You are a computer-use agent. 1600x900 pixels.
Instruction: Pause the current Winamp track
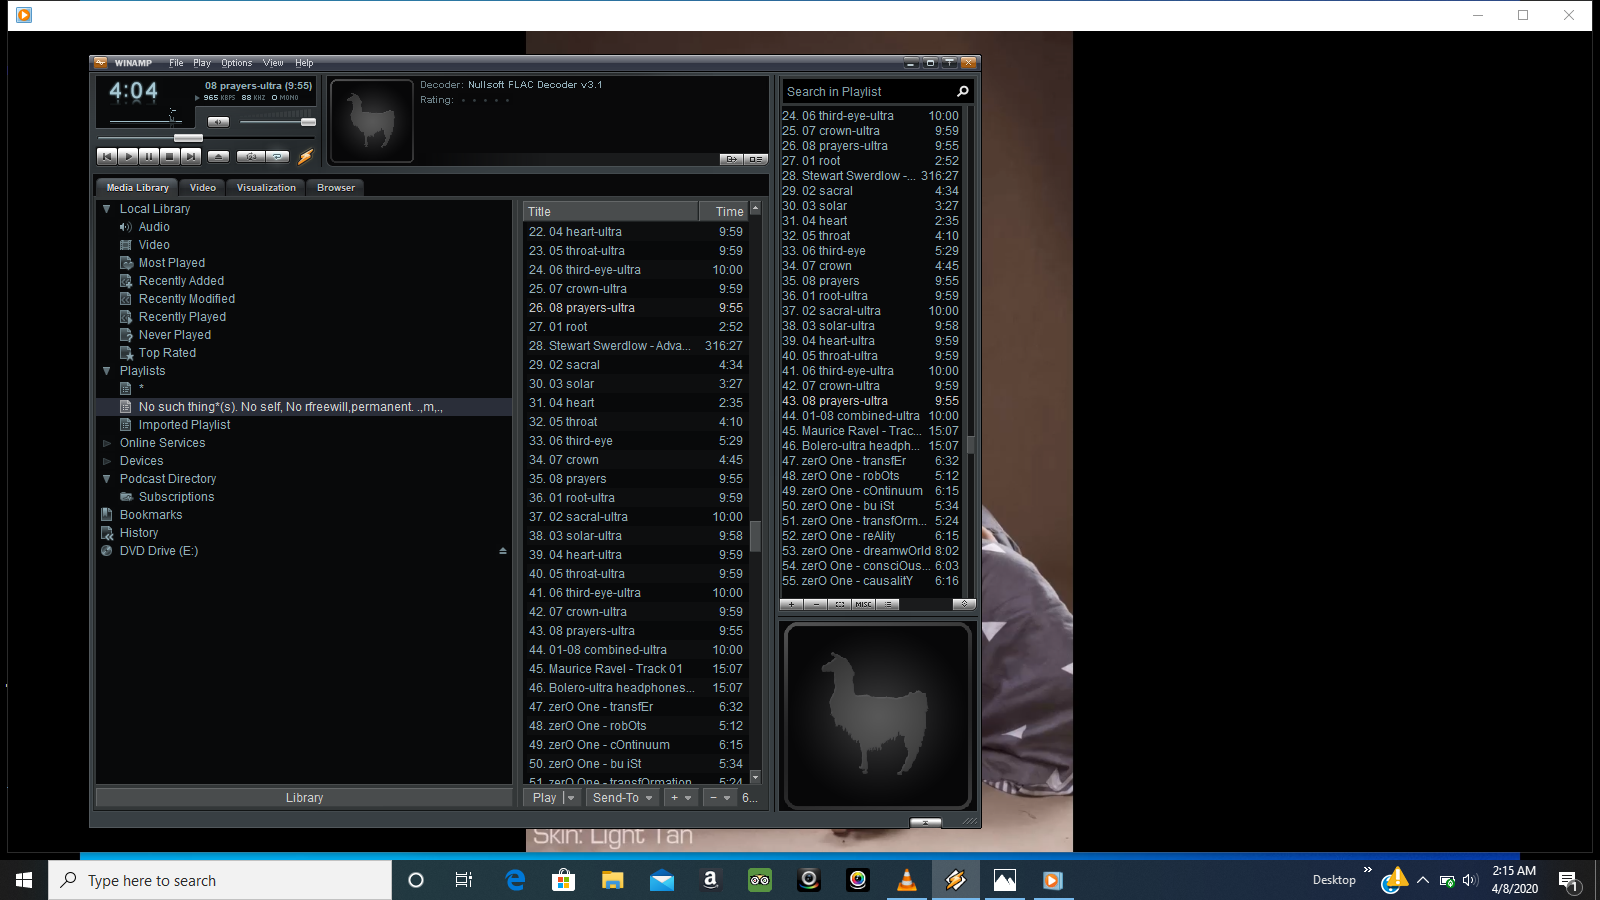point(149,156)
